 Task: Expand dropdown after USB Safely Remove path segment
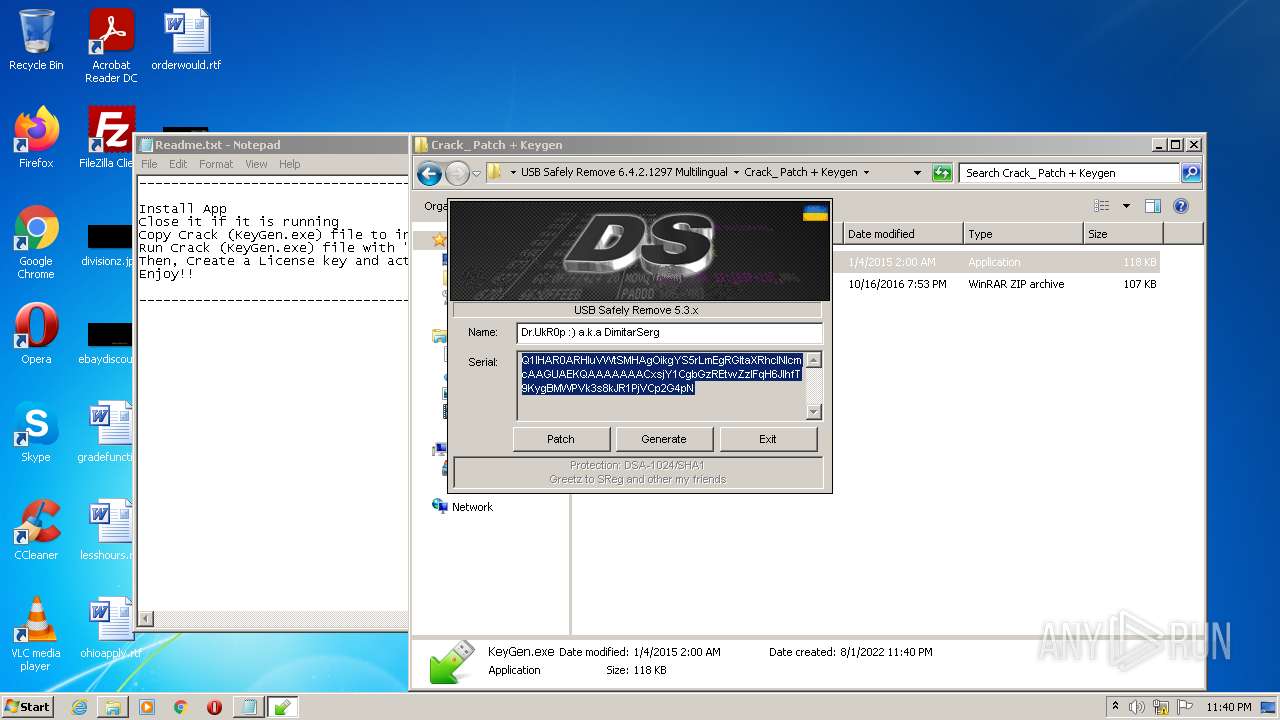[x=736, y=173]
